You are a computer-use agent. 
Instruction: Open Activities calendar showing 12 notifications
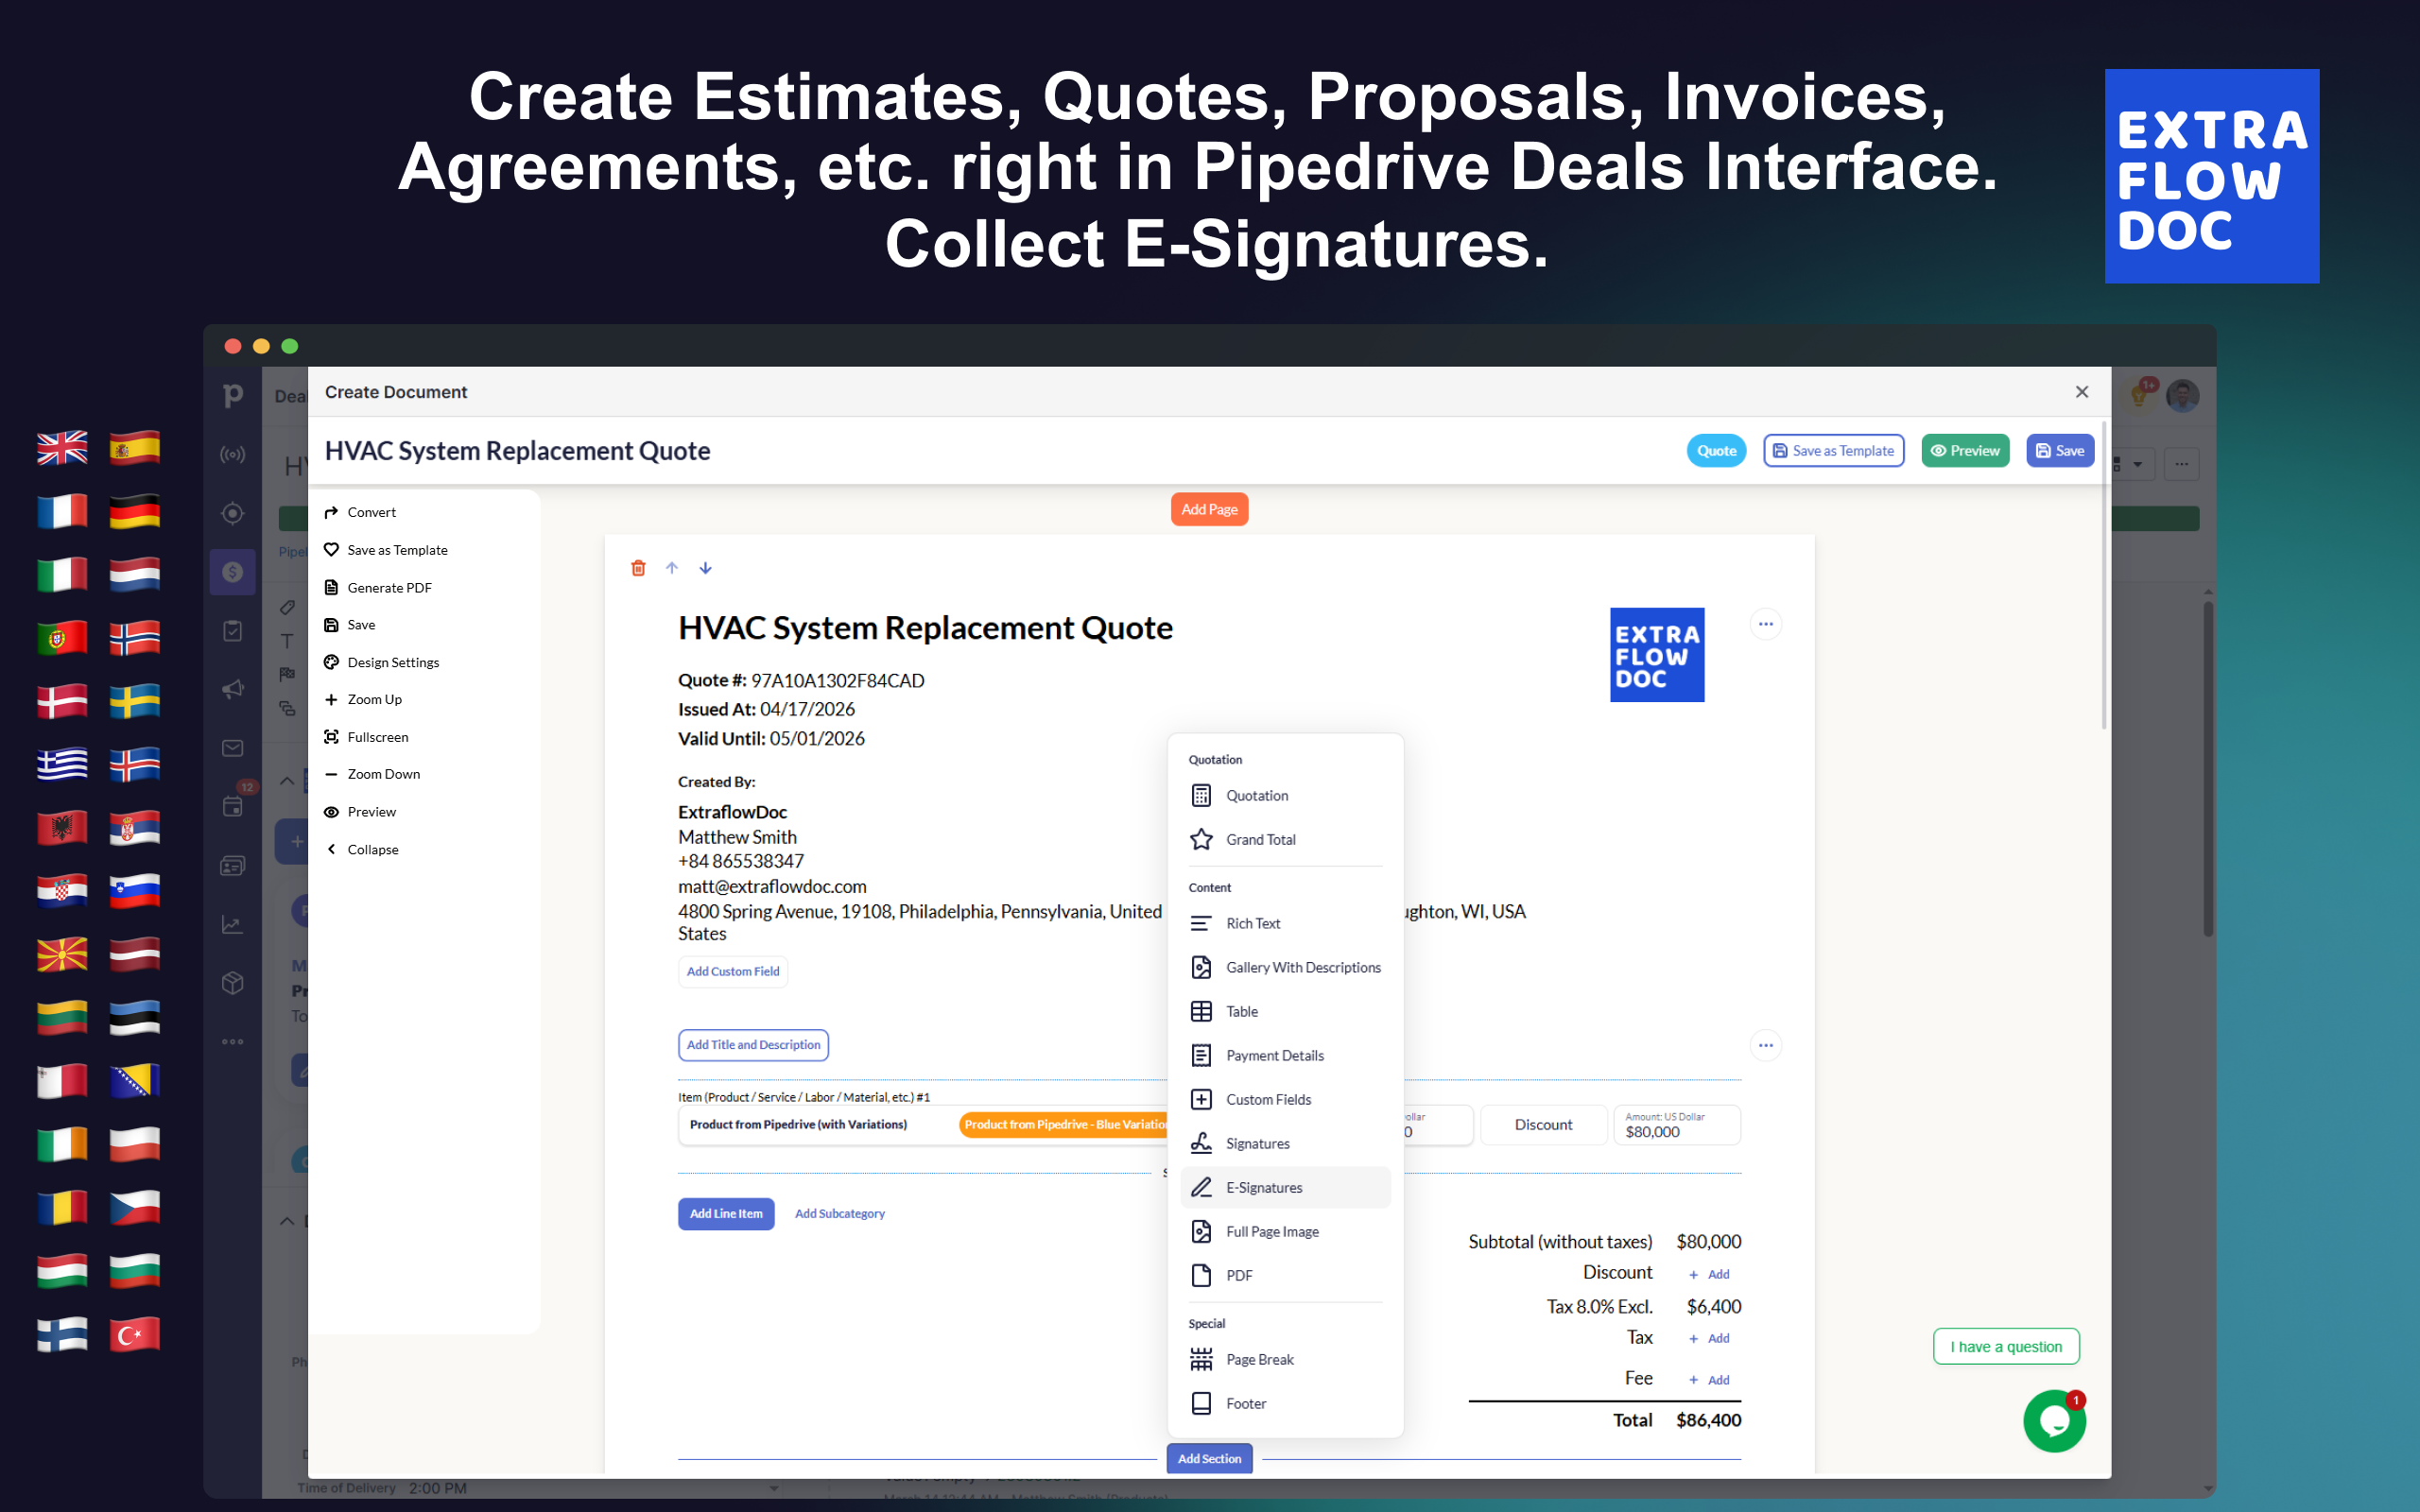232,805
